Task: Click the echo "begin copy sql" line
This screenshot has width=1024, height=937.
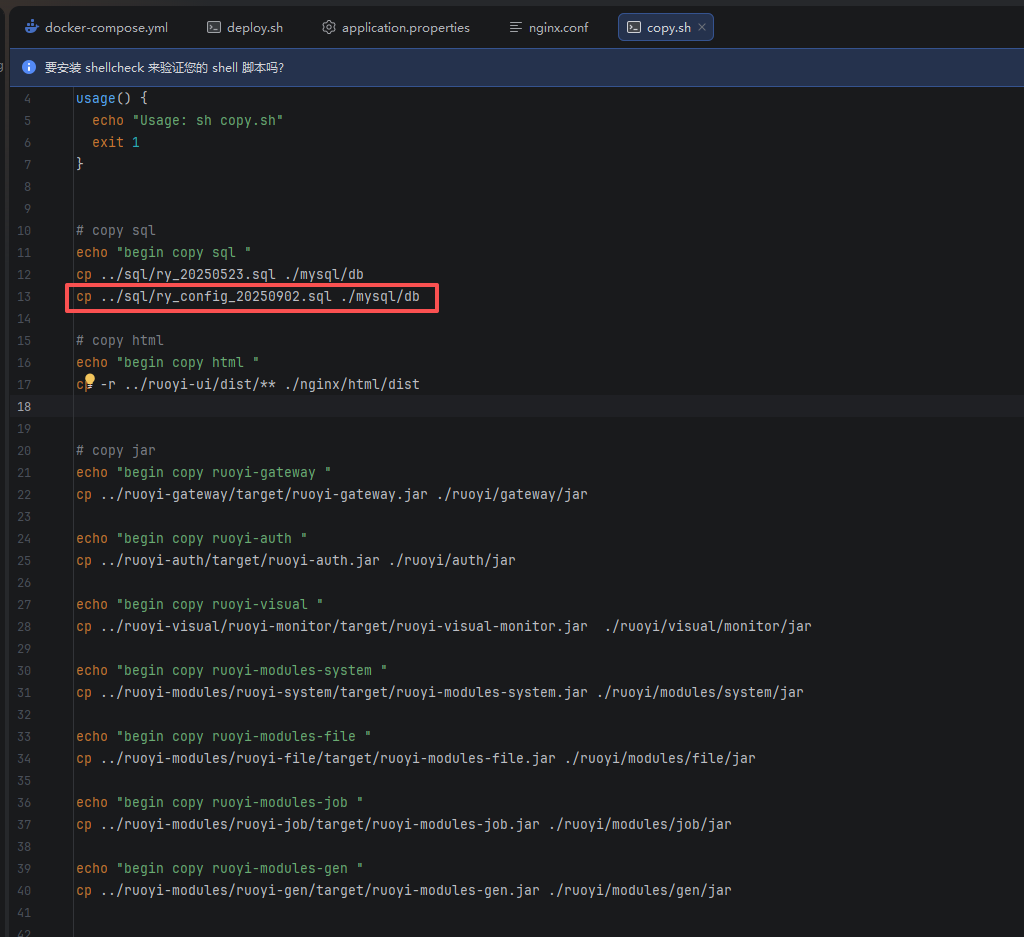Action: (x=163, y=253)
